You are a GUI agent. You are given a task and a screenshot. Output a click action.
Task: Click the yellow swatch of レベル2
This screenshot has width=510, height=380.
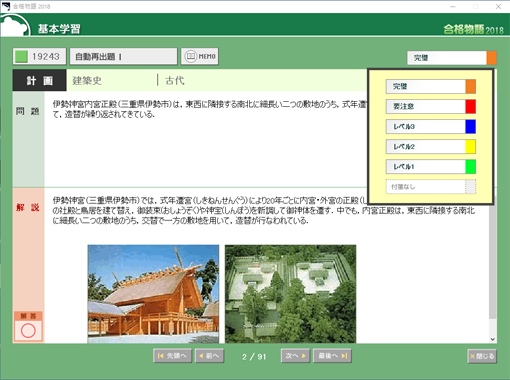click(x=471, y=146)
